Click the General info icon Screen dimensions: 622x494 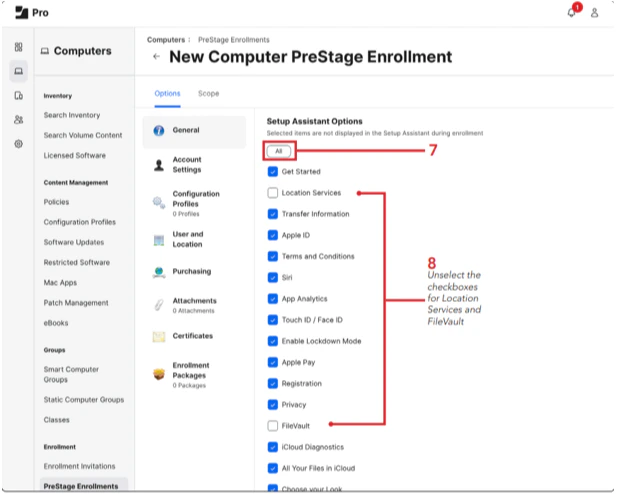[x=159, y=131]
